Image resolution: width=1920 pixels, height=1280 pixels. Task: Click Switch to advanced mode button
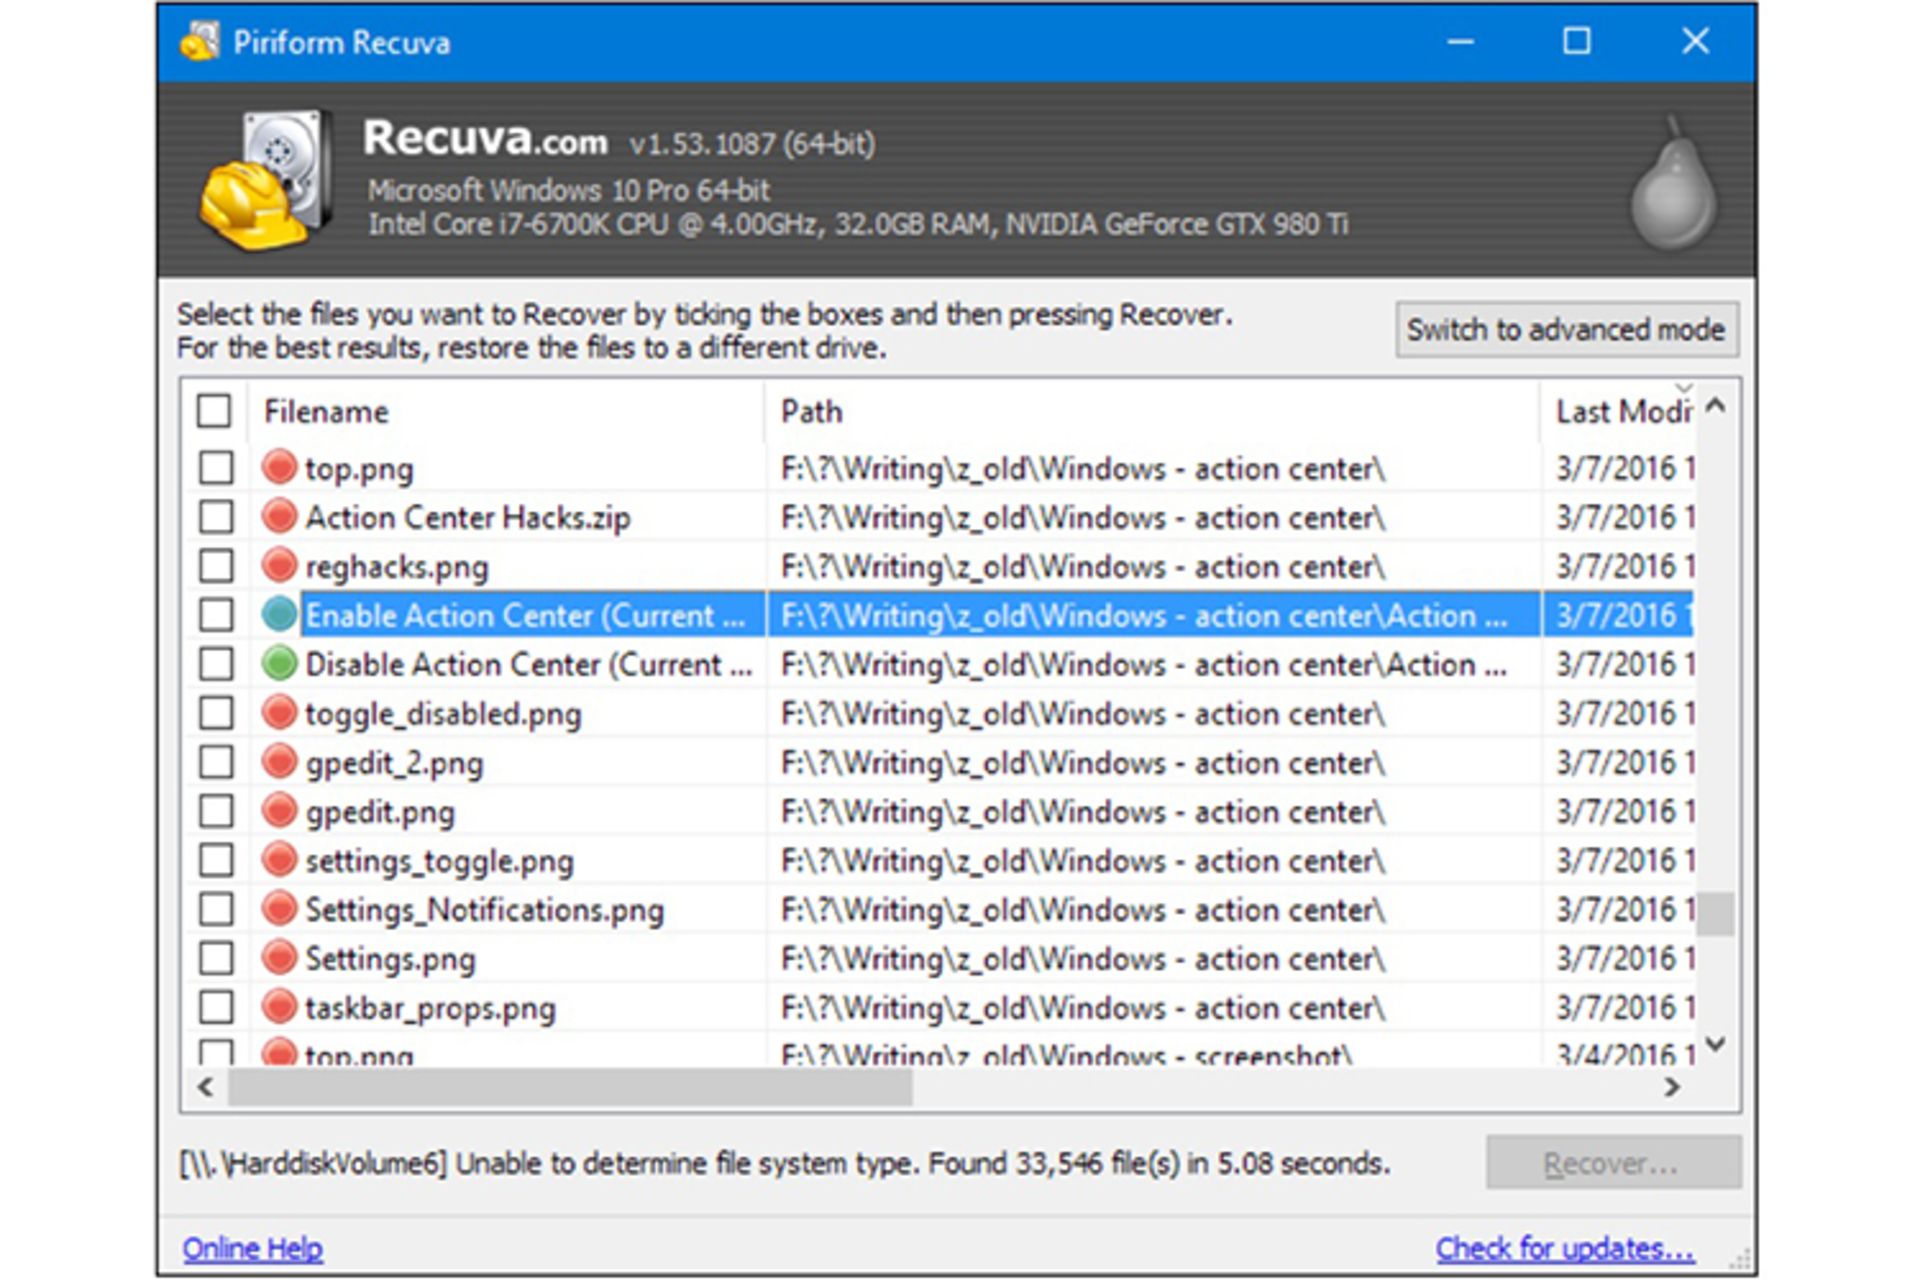(1566, 329)
